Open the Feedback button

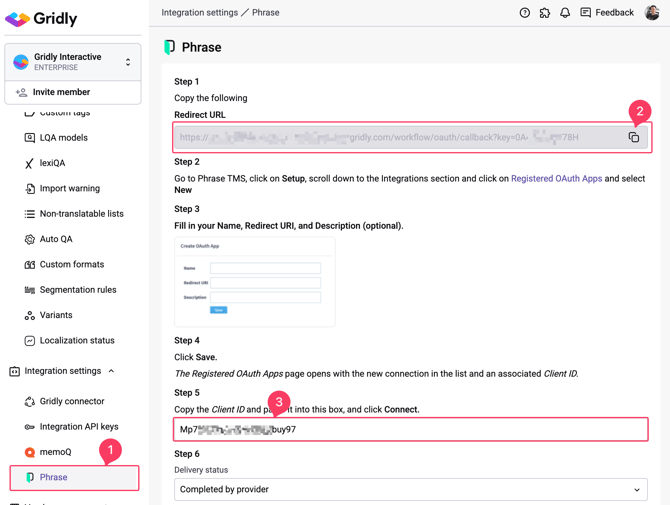pyautogui.click(x=607, y=13)
